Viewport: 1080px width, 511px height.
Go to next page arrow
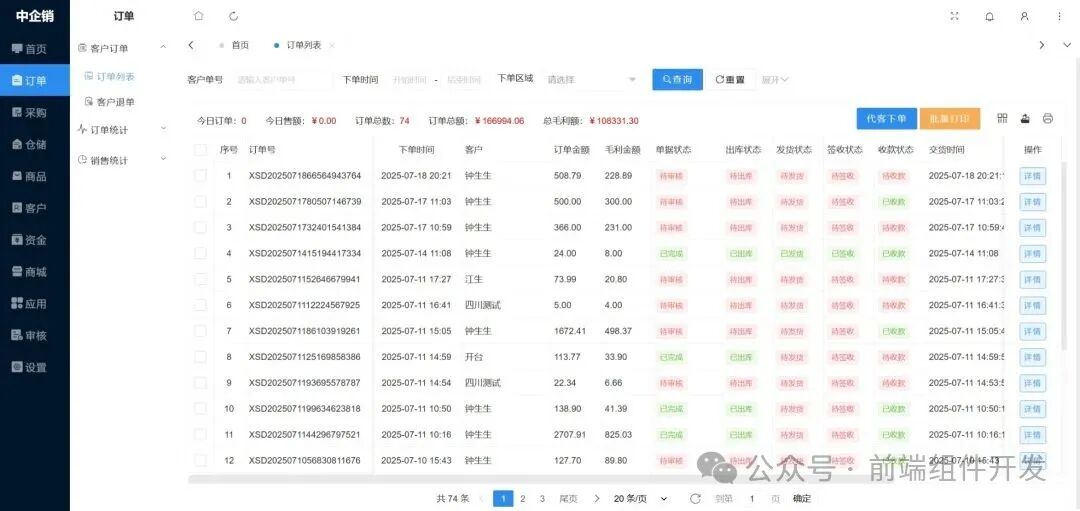click(597, 499)
